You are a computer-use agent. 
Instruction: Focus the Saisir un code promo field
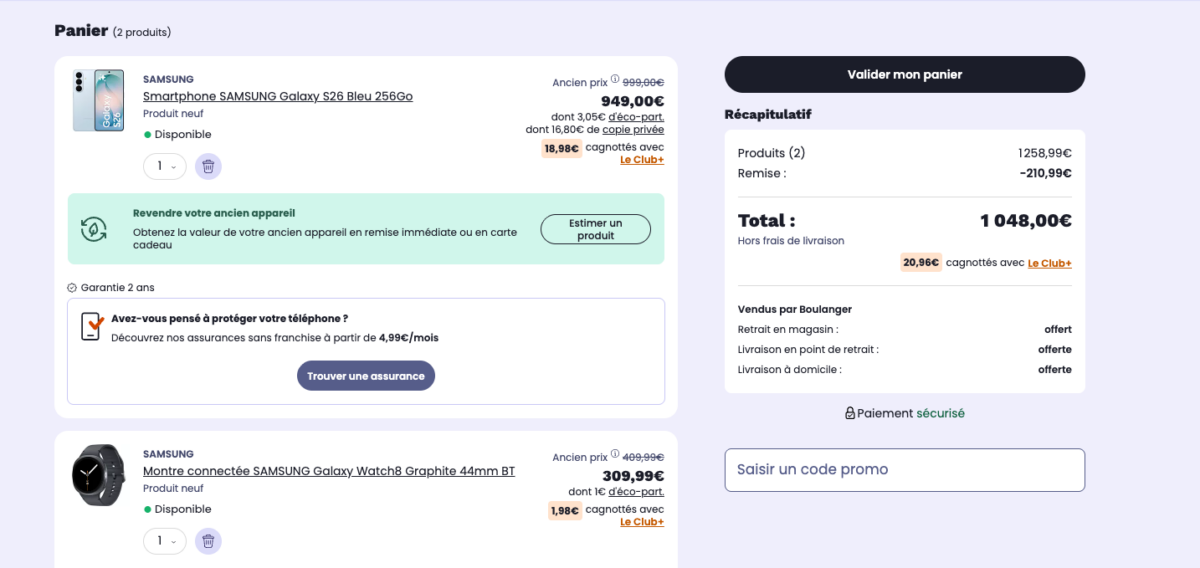(905, 470)
